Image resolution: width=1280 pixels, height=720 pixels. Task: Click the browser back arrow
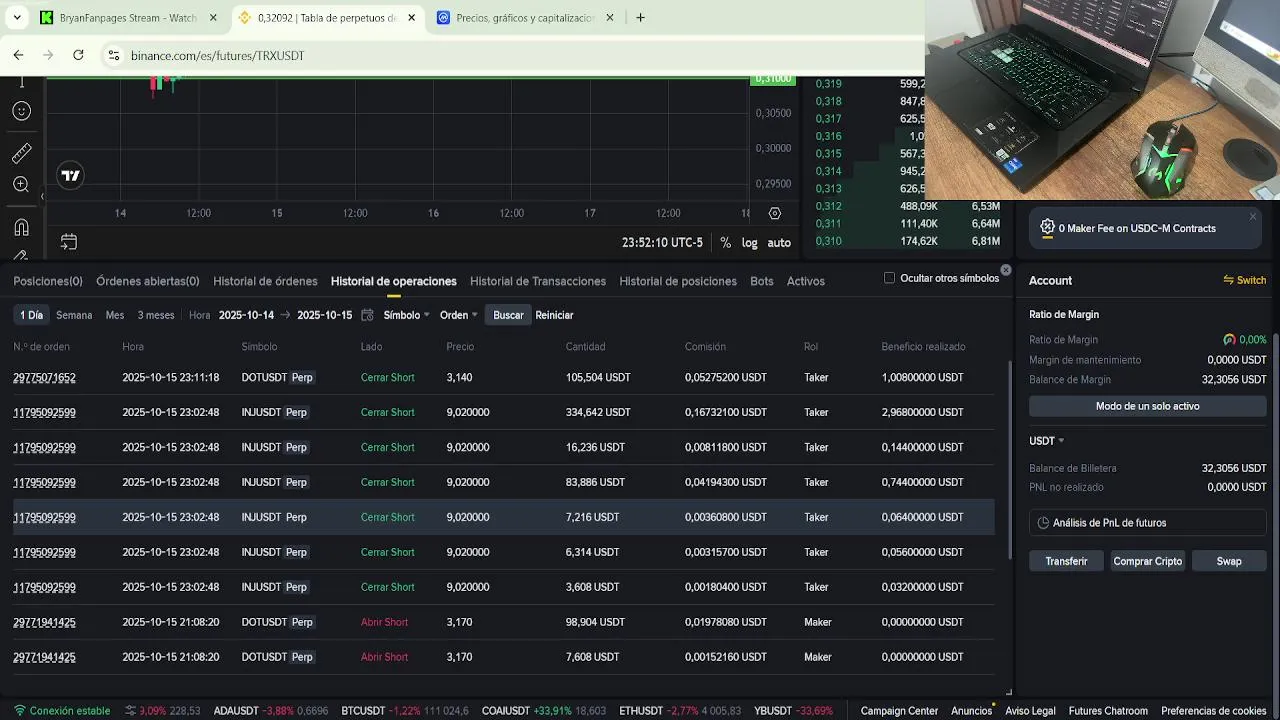tap(18, 55)
